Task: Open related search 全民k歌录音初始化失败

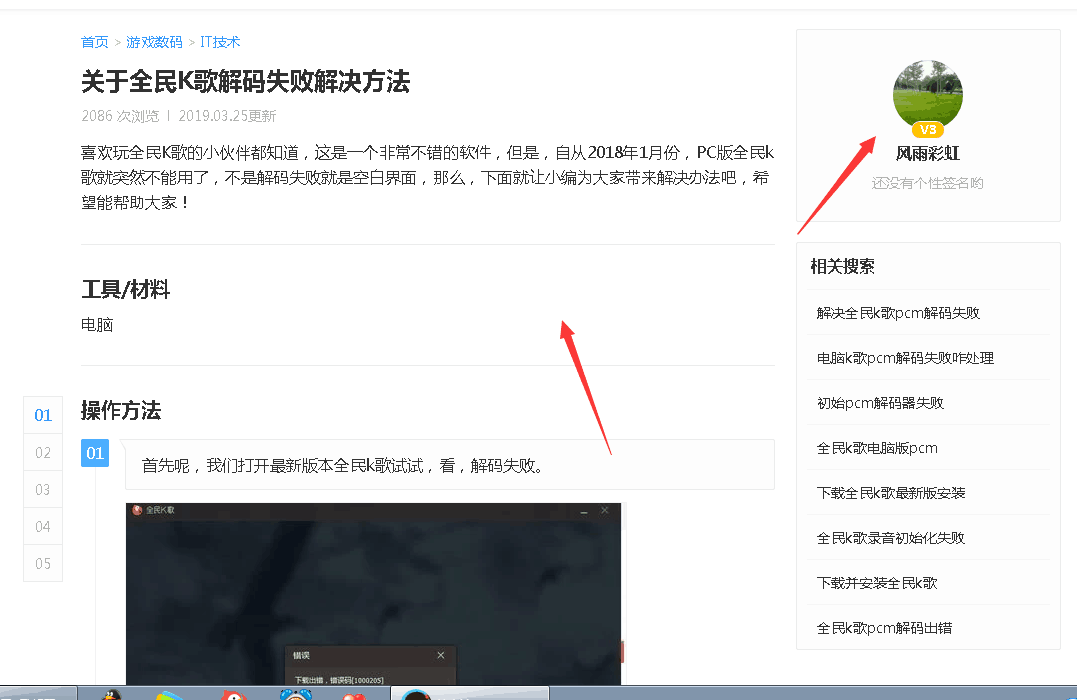Action: click(891, 538)
